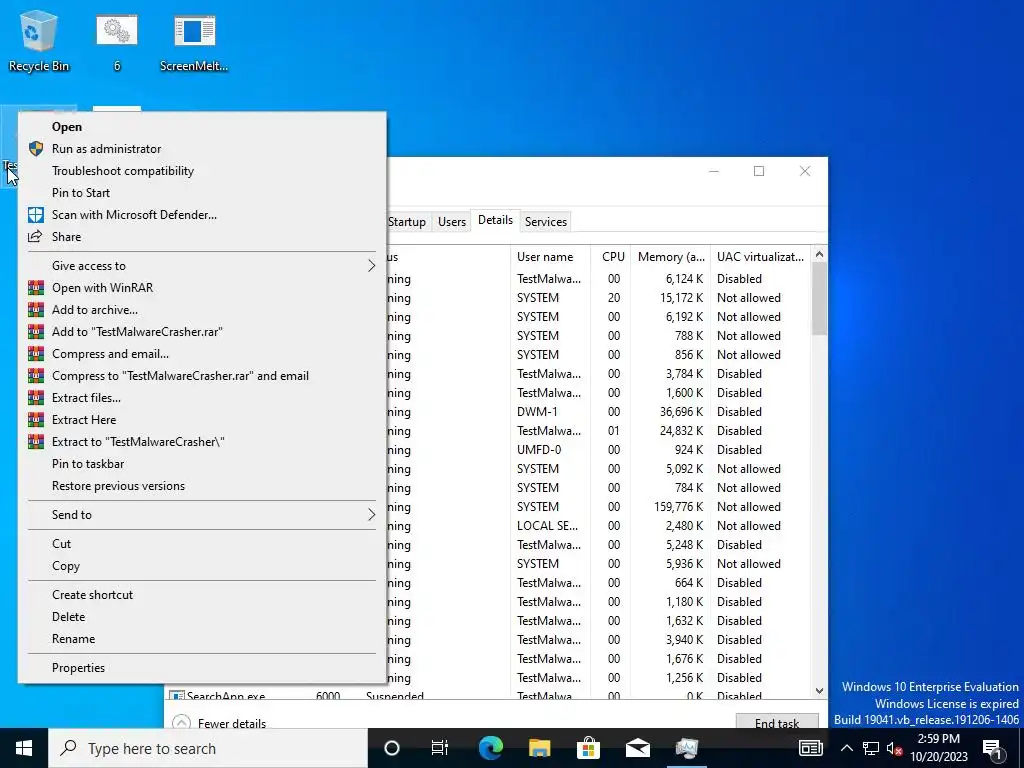Image resolution: width=1024 pixels, height=768 pixels.
Task: Switch to the Users tab
Action: point(452,222)
